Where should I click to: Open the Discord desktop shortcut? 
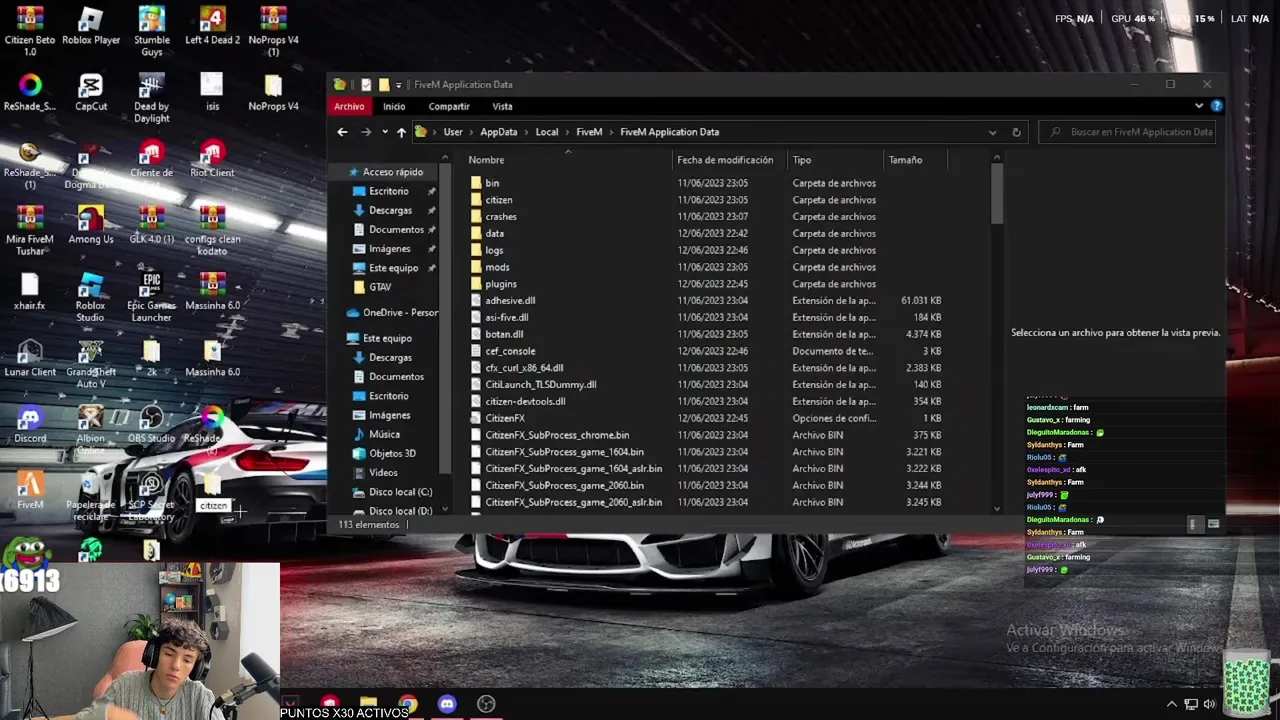tap(30, 425)
